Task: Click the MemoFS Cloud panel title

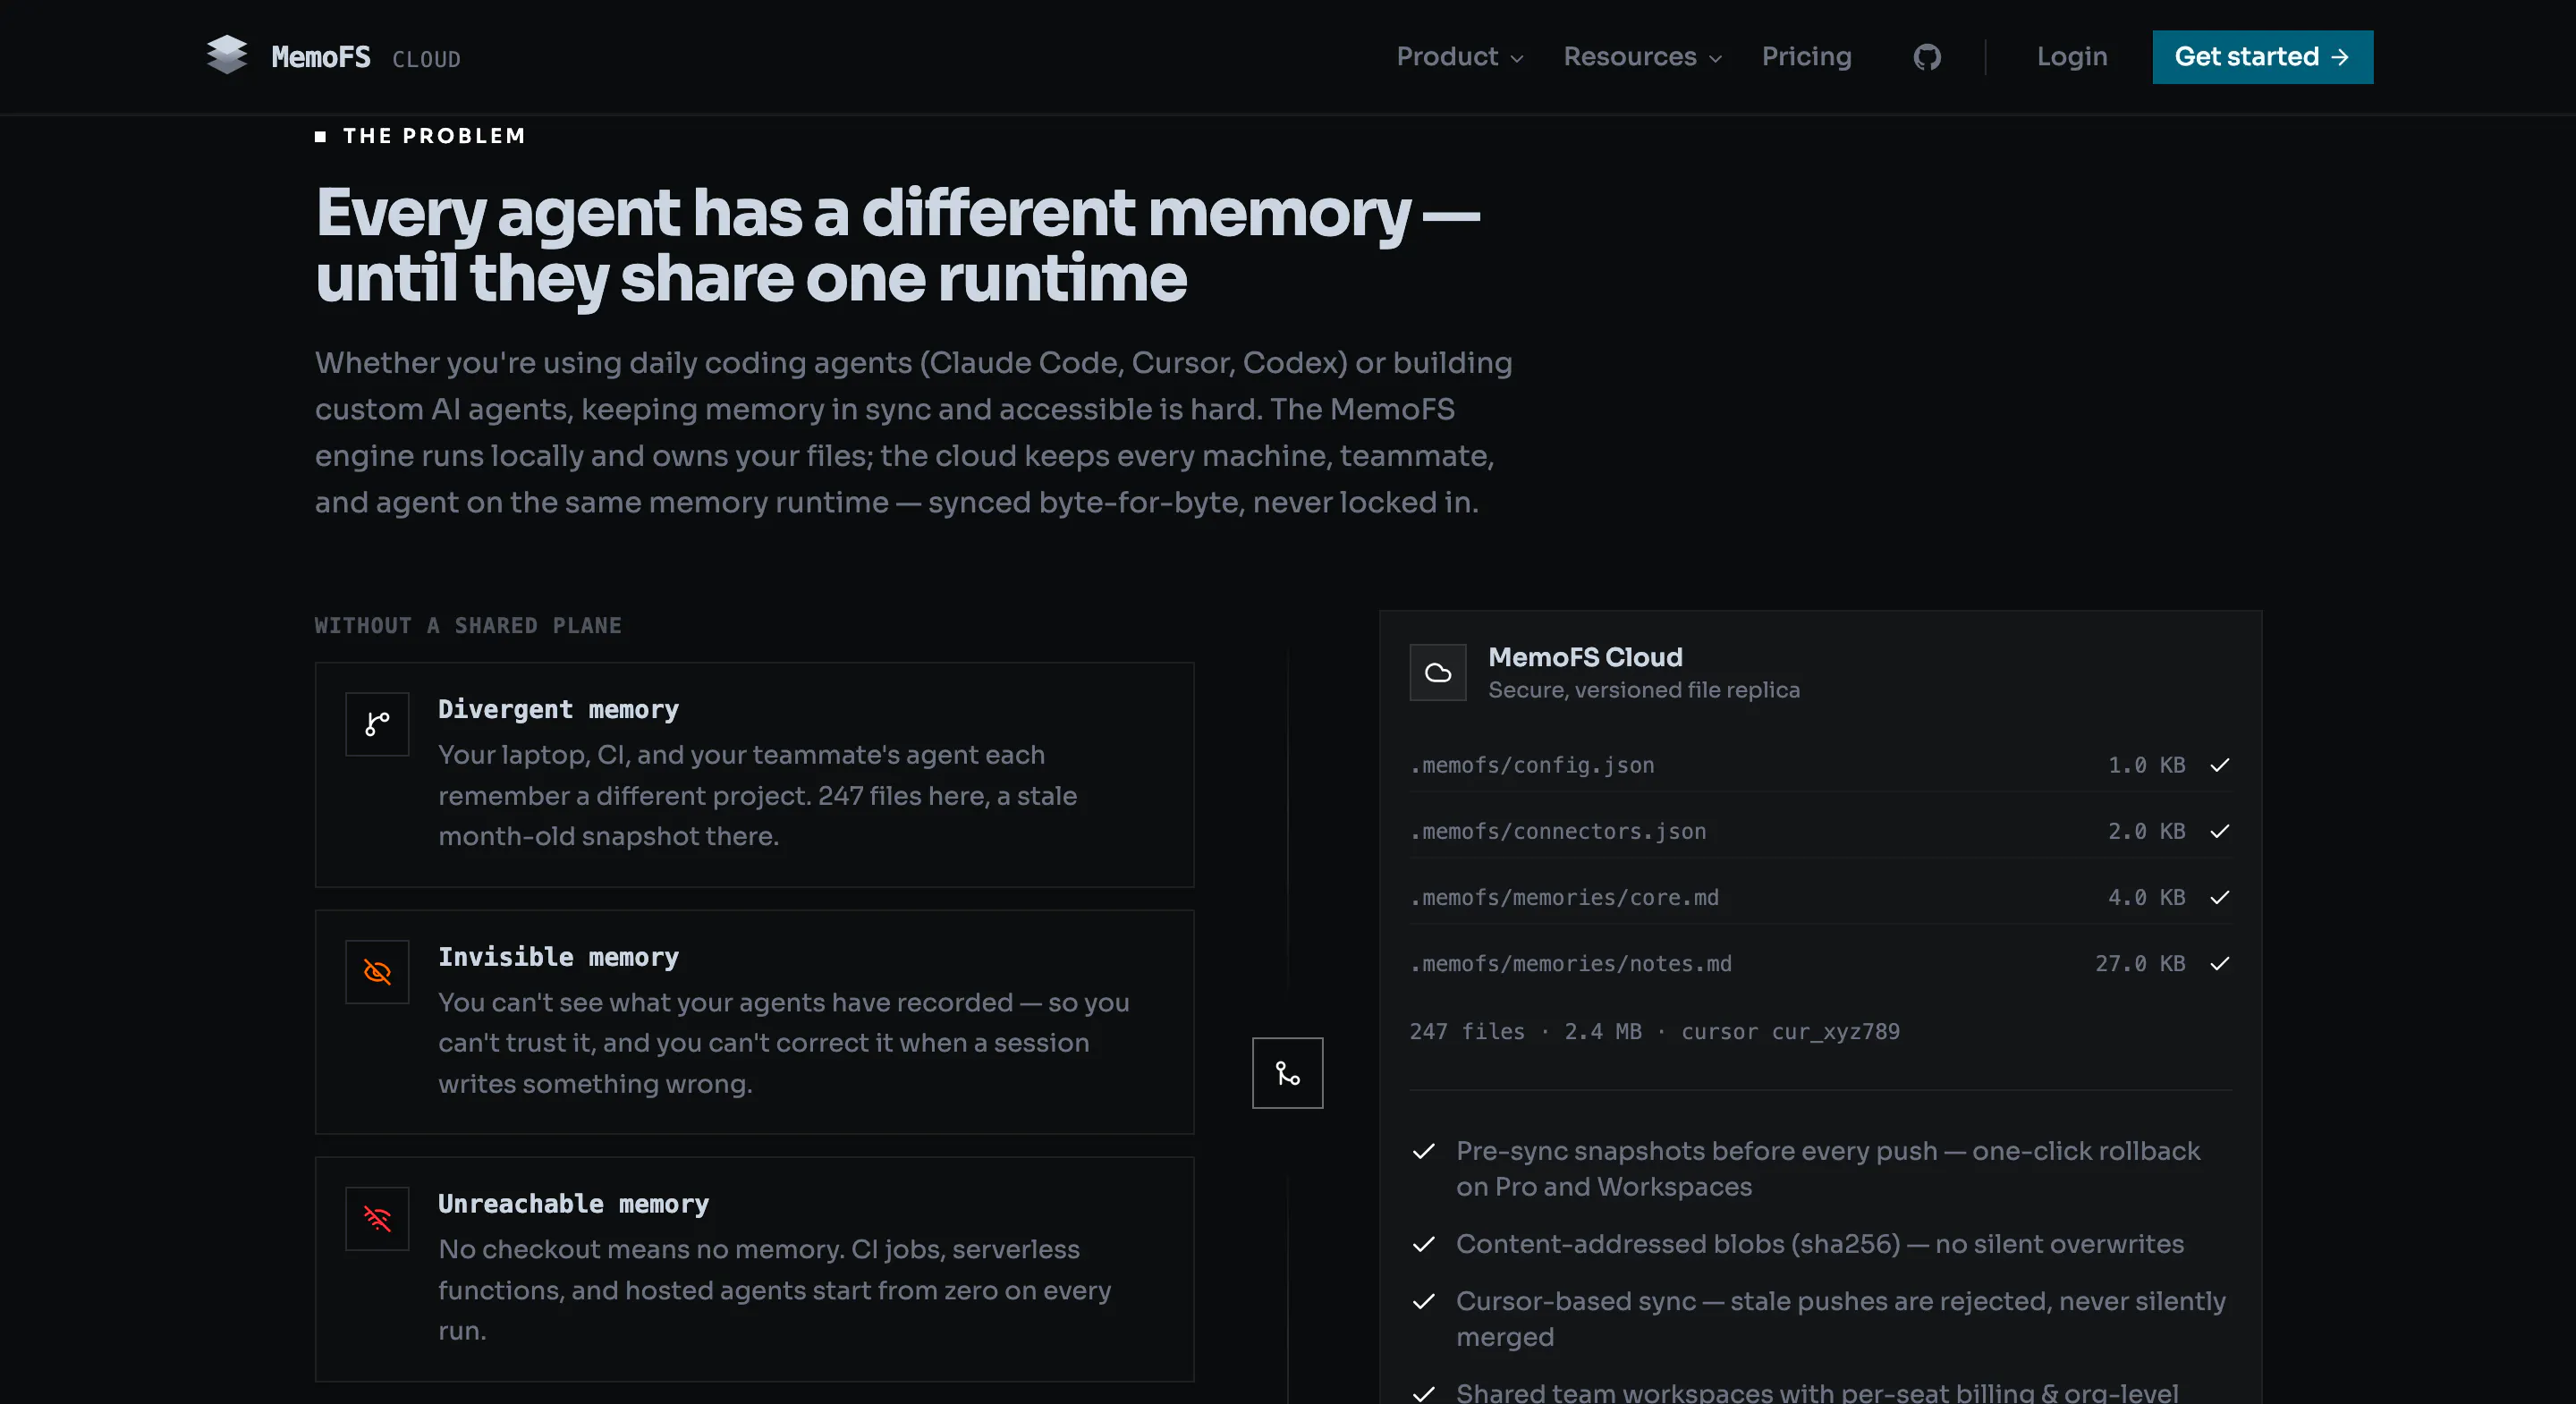Action: click(1585, 657)
